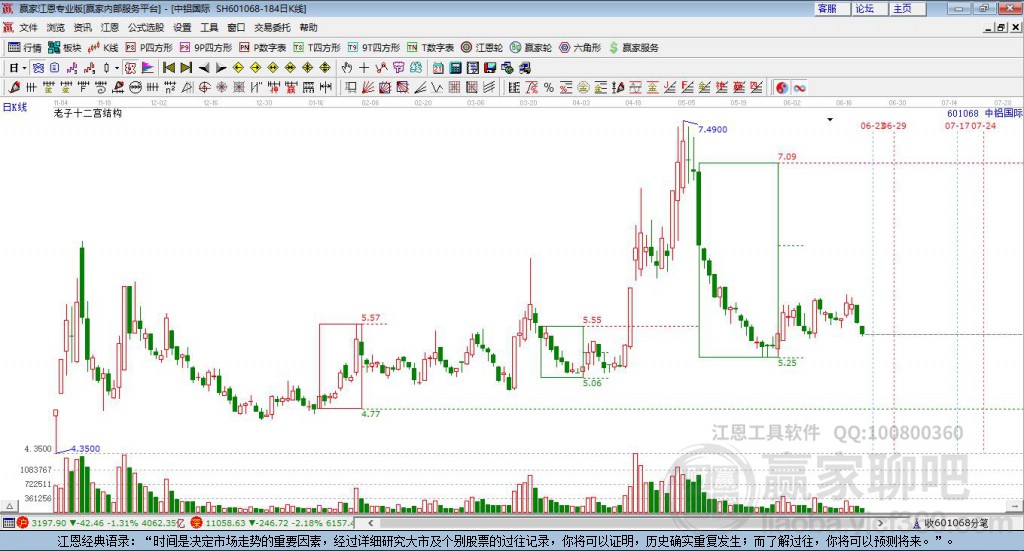The height and width of the screenshot is (551, 1024).
Task: Select the red circular target tool
Action: click(x=204, y=87)
